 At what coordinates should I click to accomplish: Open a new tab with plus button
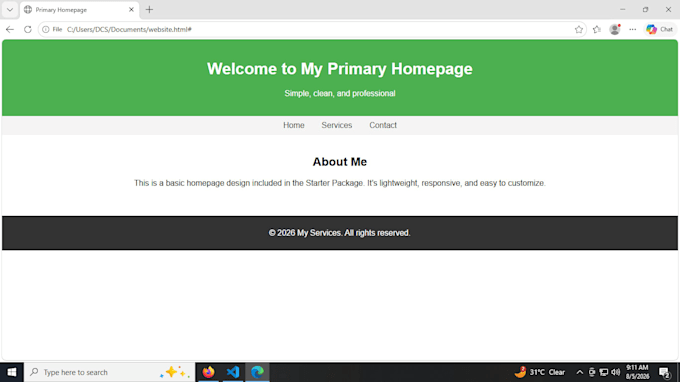(x=149, y=10)
